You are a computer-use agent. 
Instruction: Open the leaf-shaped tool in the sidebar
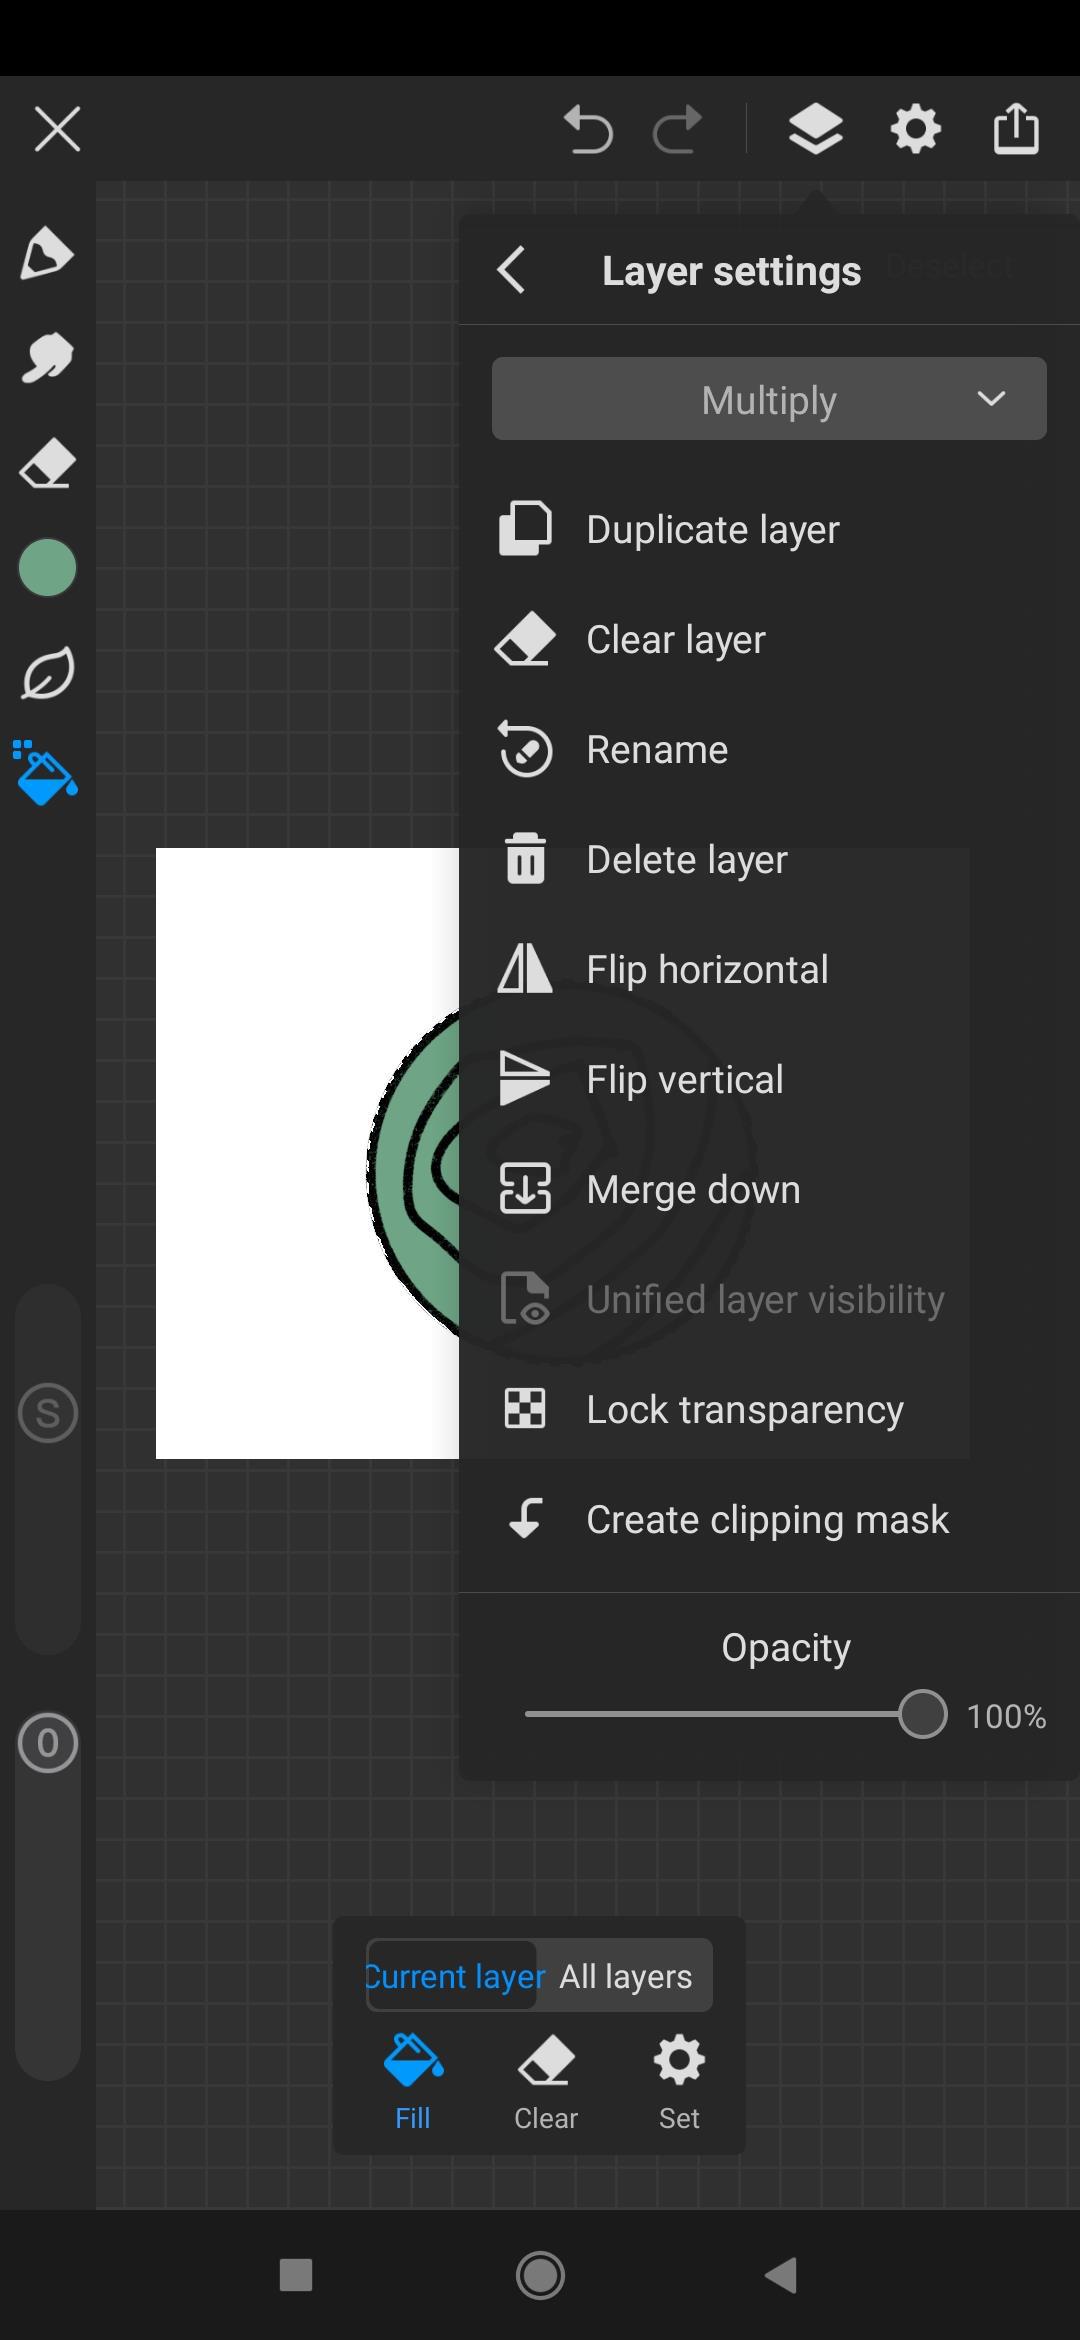[x=47, y=673]
